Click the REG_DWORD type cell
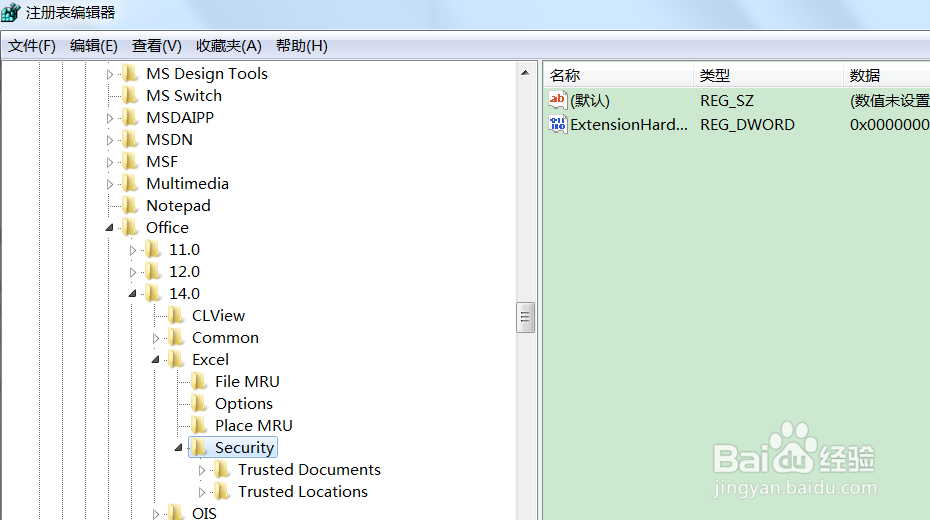 (x=747, y=125)
